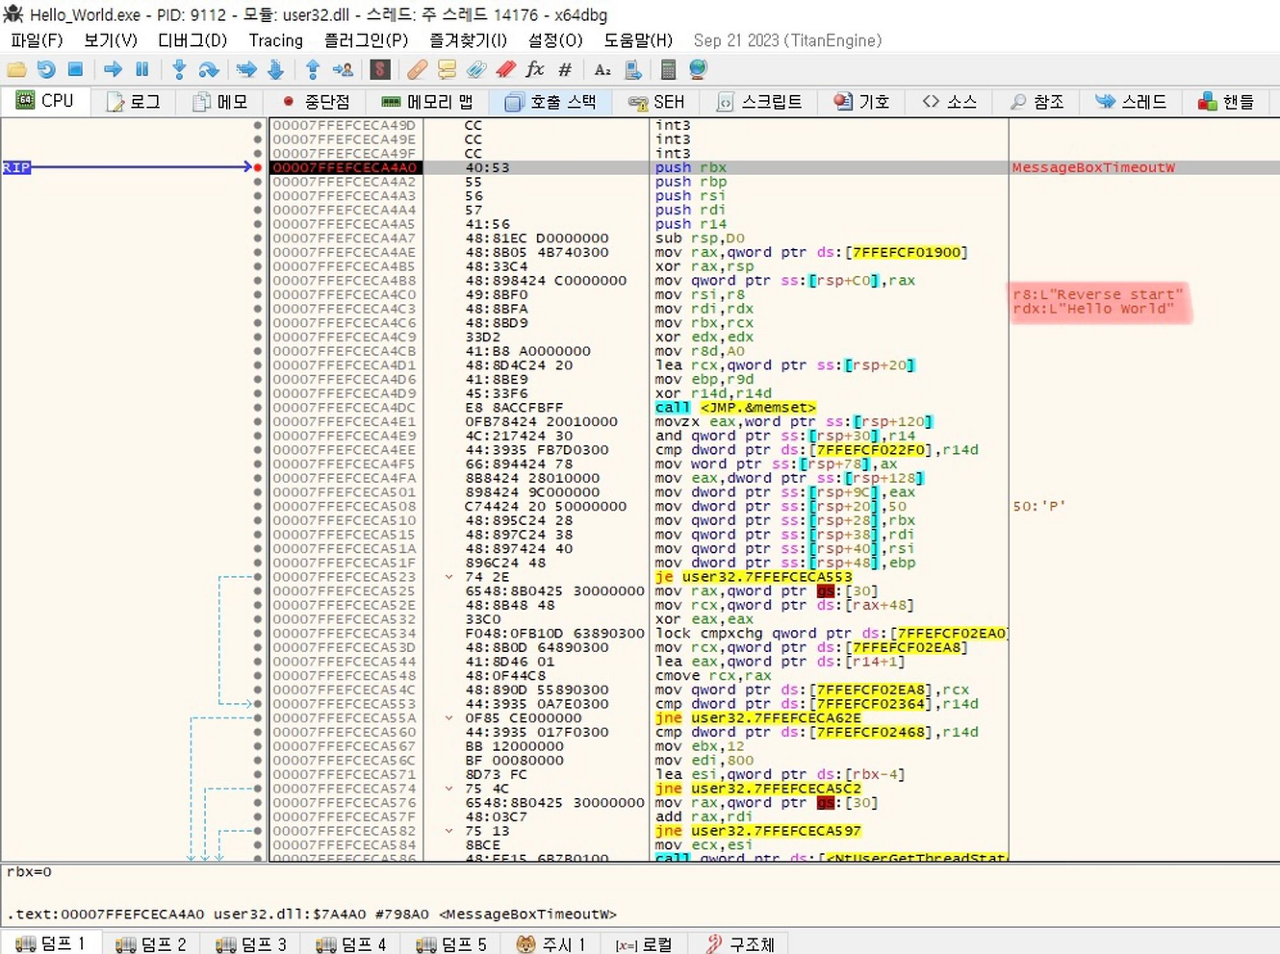This screenshot has height=954, width=1280.
Task: Click the MessageBoxTimeoutW comment
Action: coord(1093,167)
